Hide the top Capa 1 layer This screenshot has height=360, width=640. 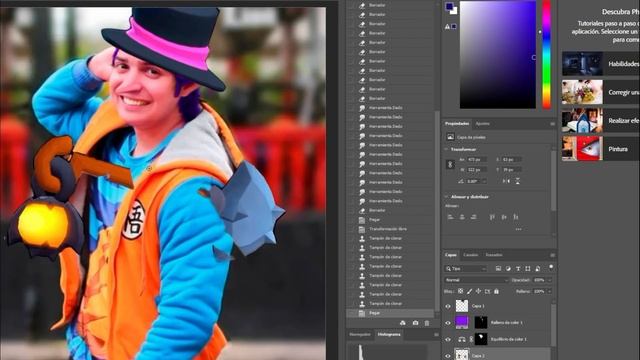click(x=448, y=306)
